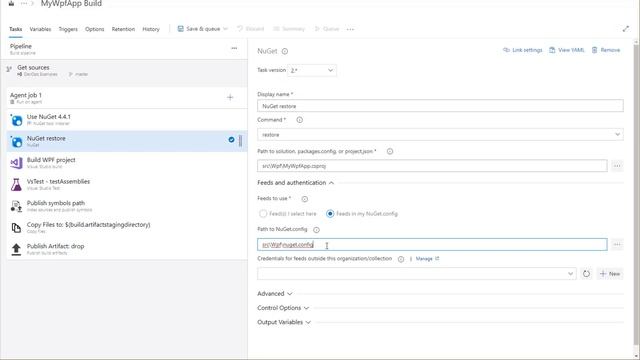
Task: Open the Command restore dropdown
Action: 440,134
